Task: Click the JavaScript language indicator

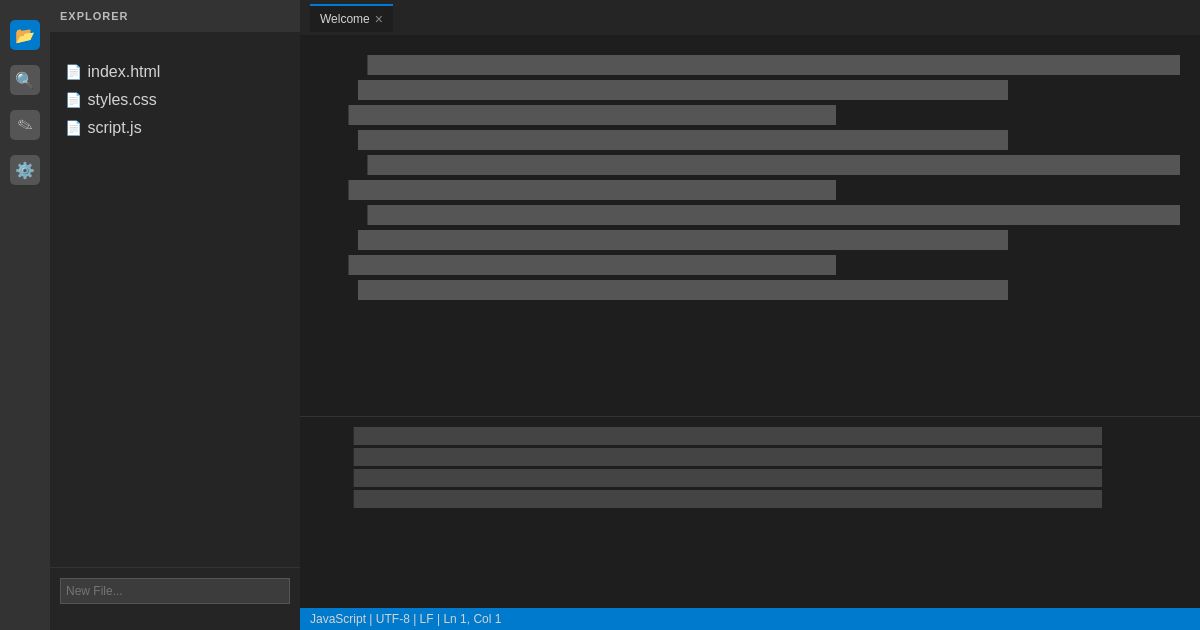Action: coord(337,619)
